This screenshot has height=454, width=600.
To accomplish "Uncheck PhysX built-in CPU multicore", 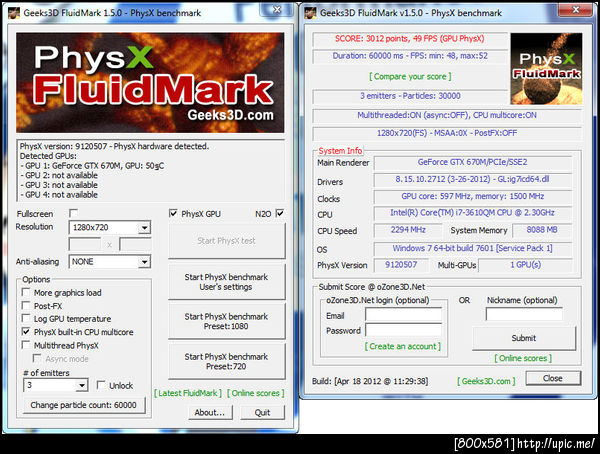I will 26,332.
